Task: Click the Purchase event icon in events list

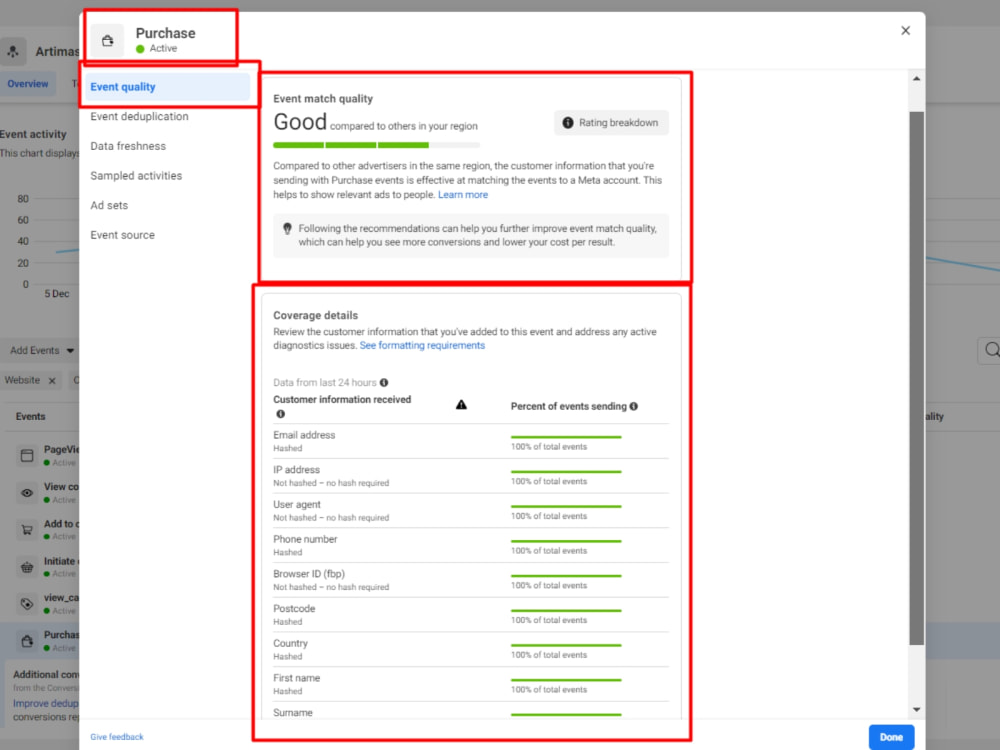Action: 27,641
